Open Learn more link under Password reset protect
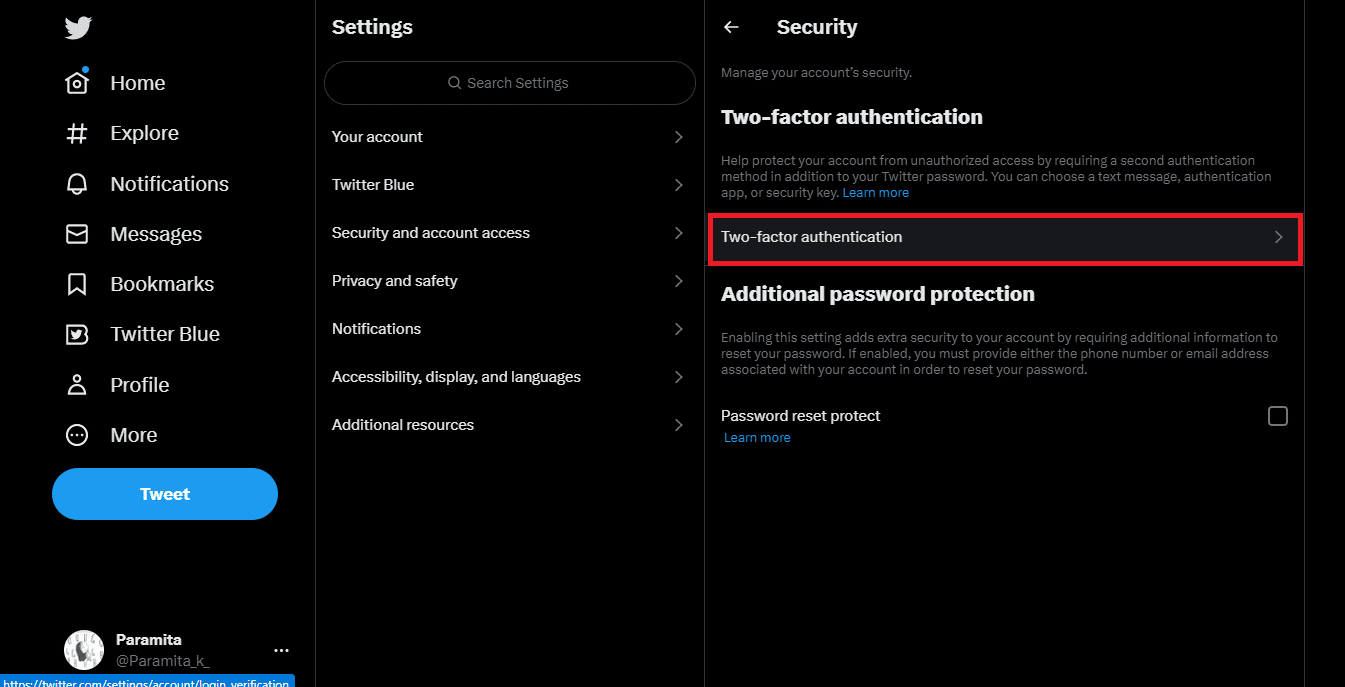Screen dimensions: 1345x687 pos(757,438)
